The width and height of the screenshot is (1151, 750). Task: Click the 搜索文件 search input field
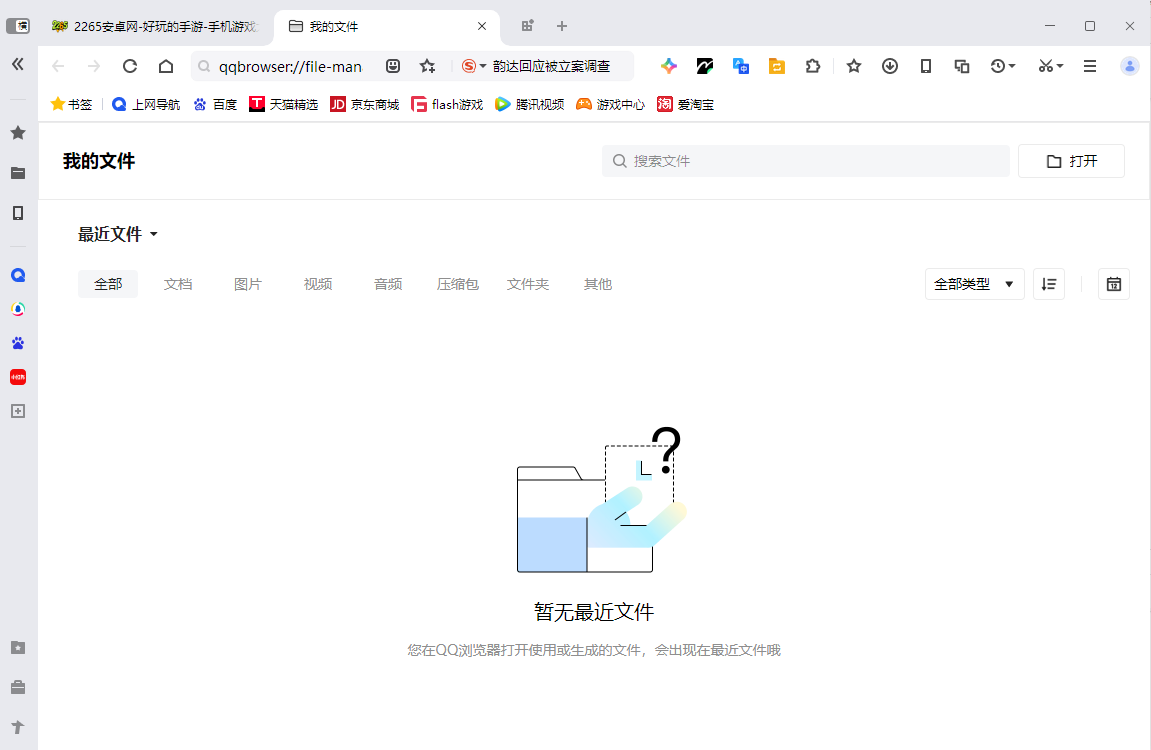805,161
